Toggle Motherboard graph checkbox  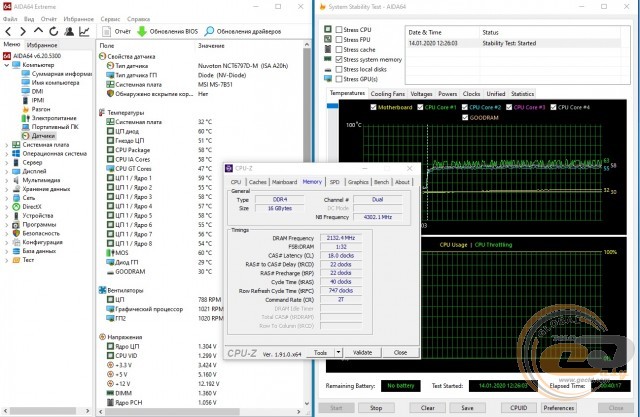pyautogui.click(x=373, y=107)
